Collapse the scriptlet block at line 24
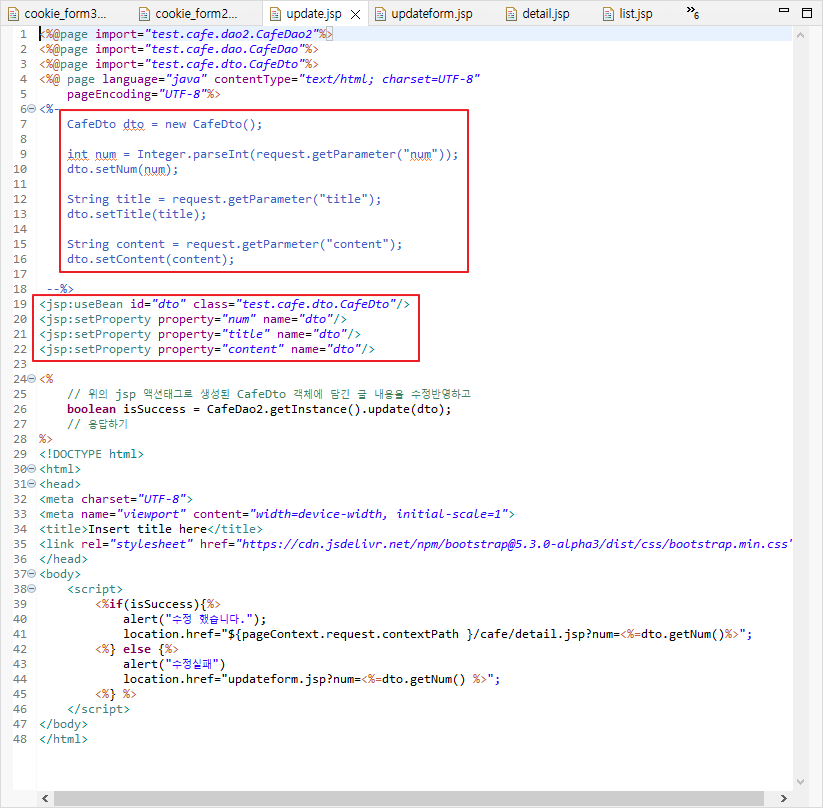The height and width of the screenshot is (808, 823). (x=31, y=379)
